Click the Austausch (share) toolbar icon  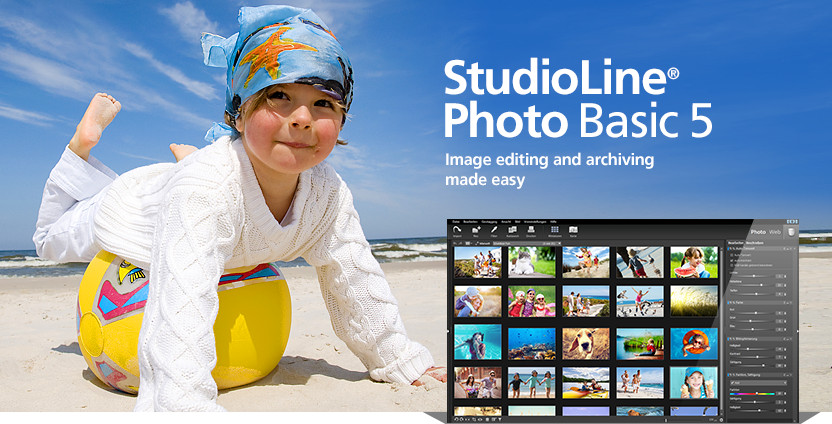coord(513,230)
